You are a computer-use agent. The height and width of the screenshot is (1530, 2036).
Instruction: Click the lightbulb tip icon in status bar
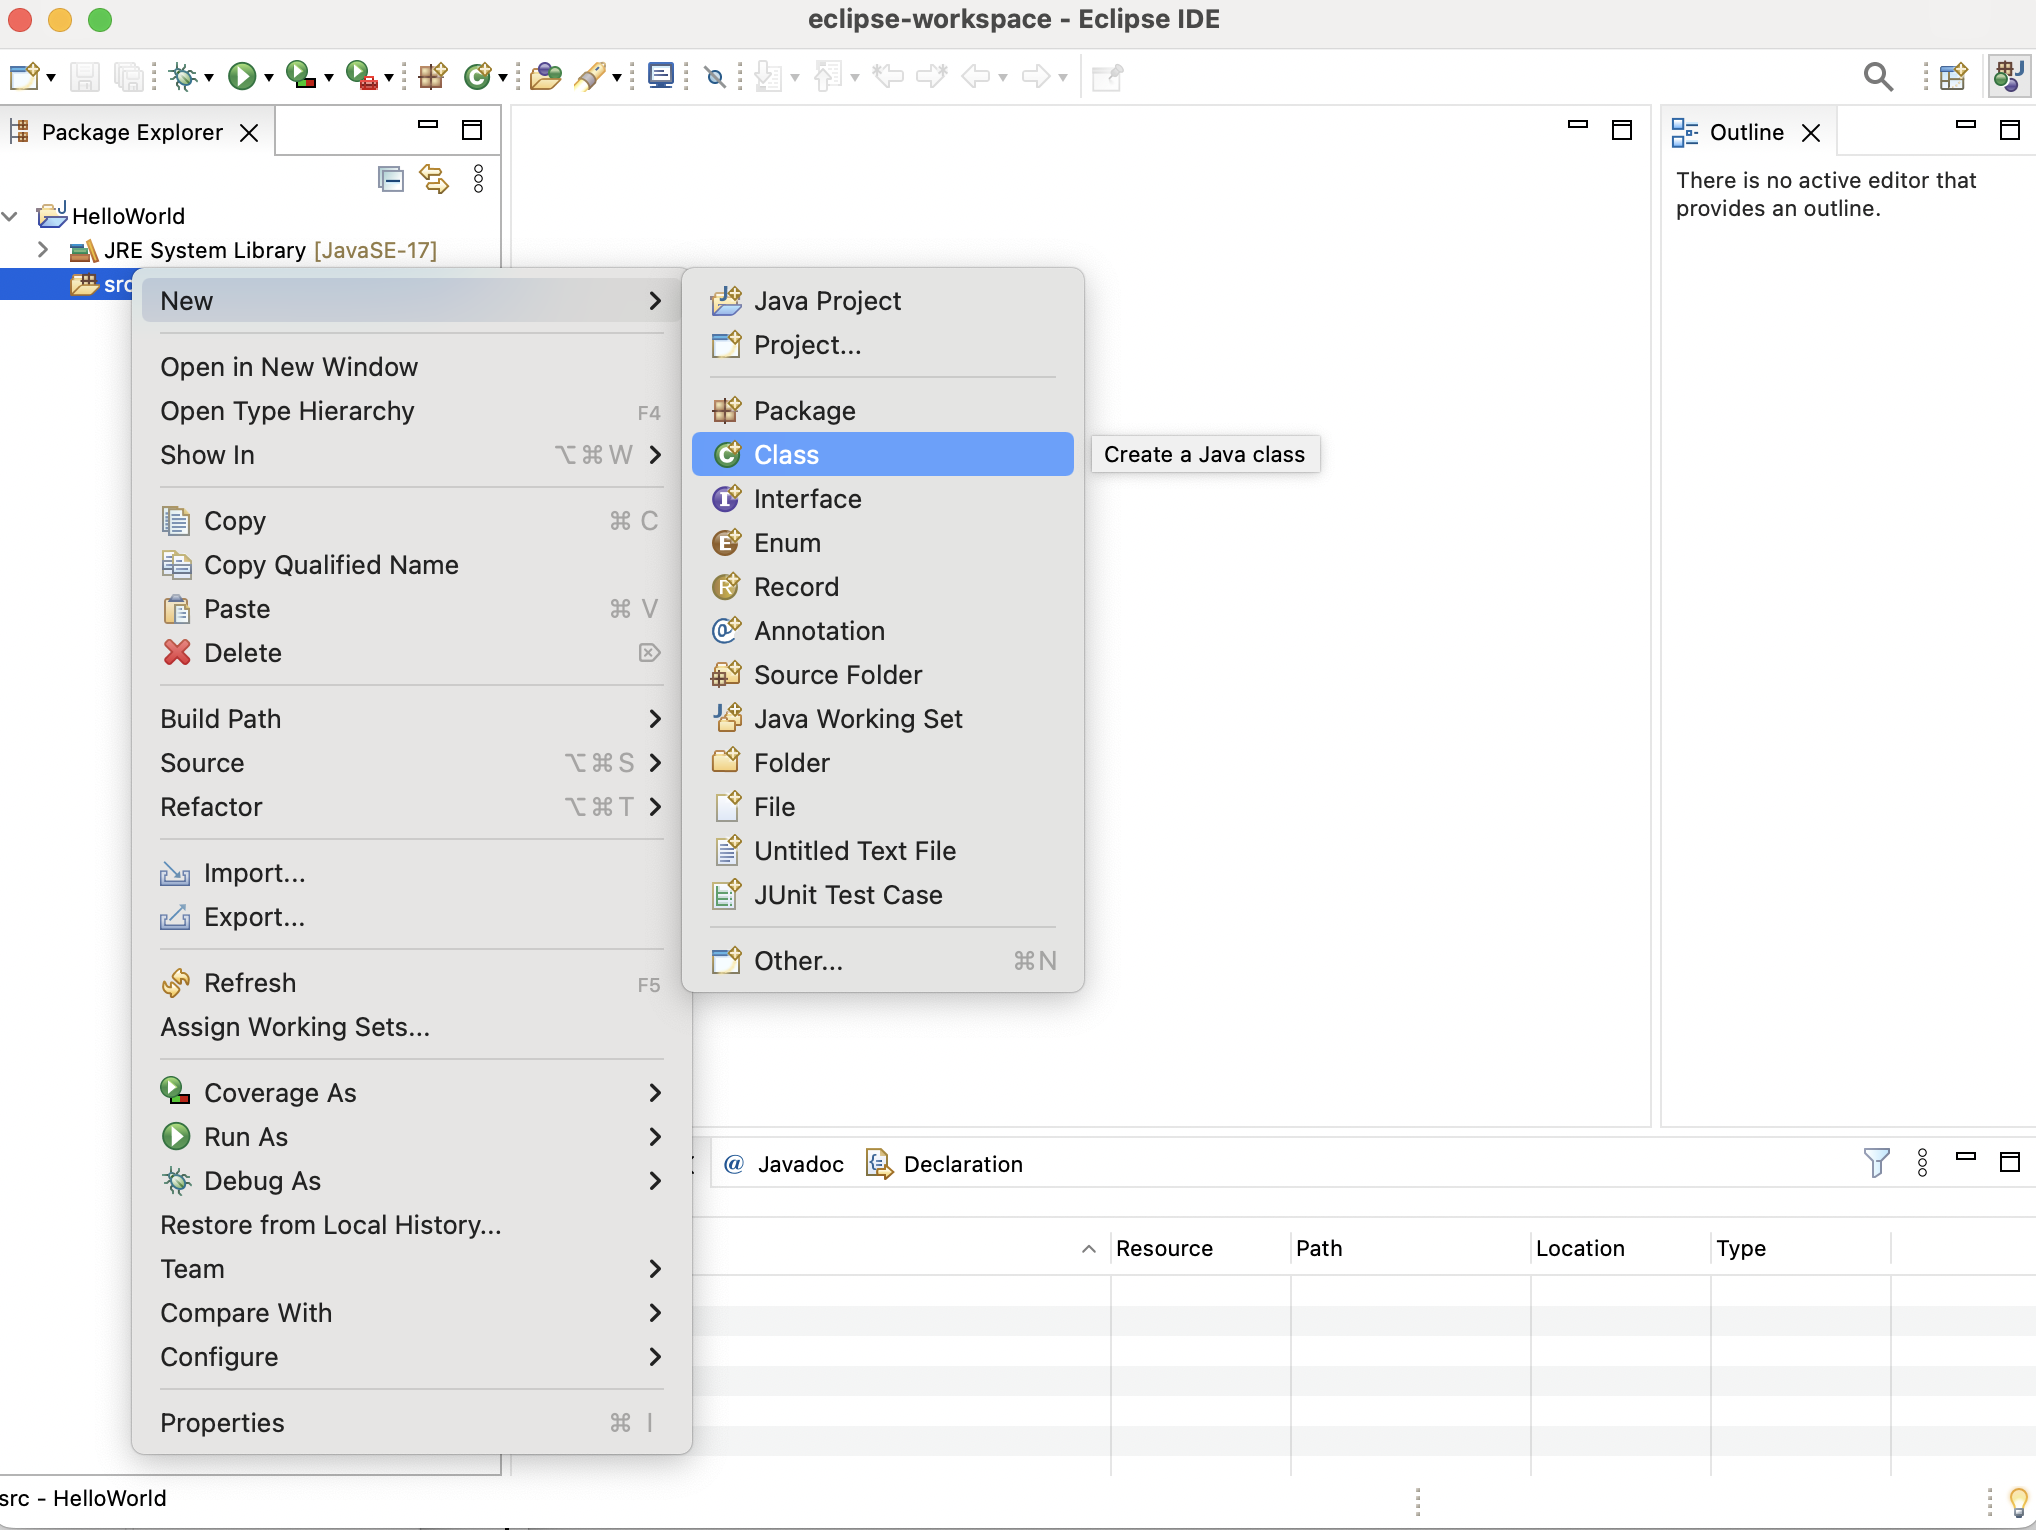point(2018,1501)
